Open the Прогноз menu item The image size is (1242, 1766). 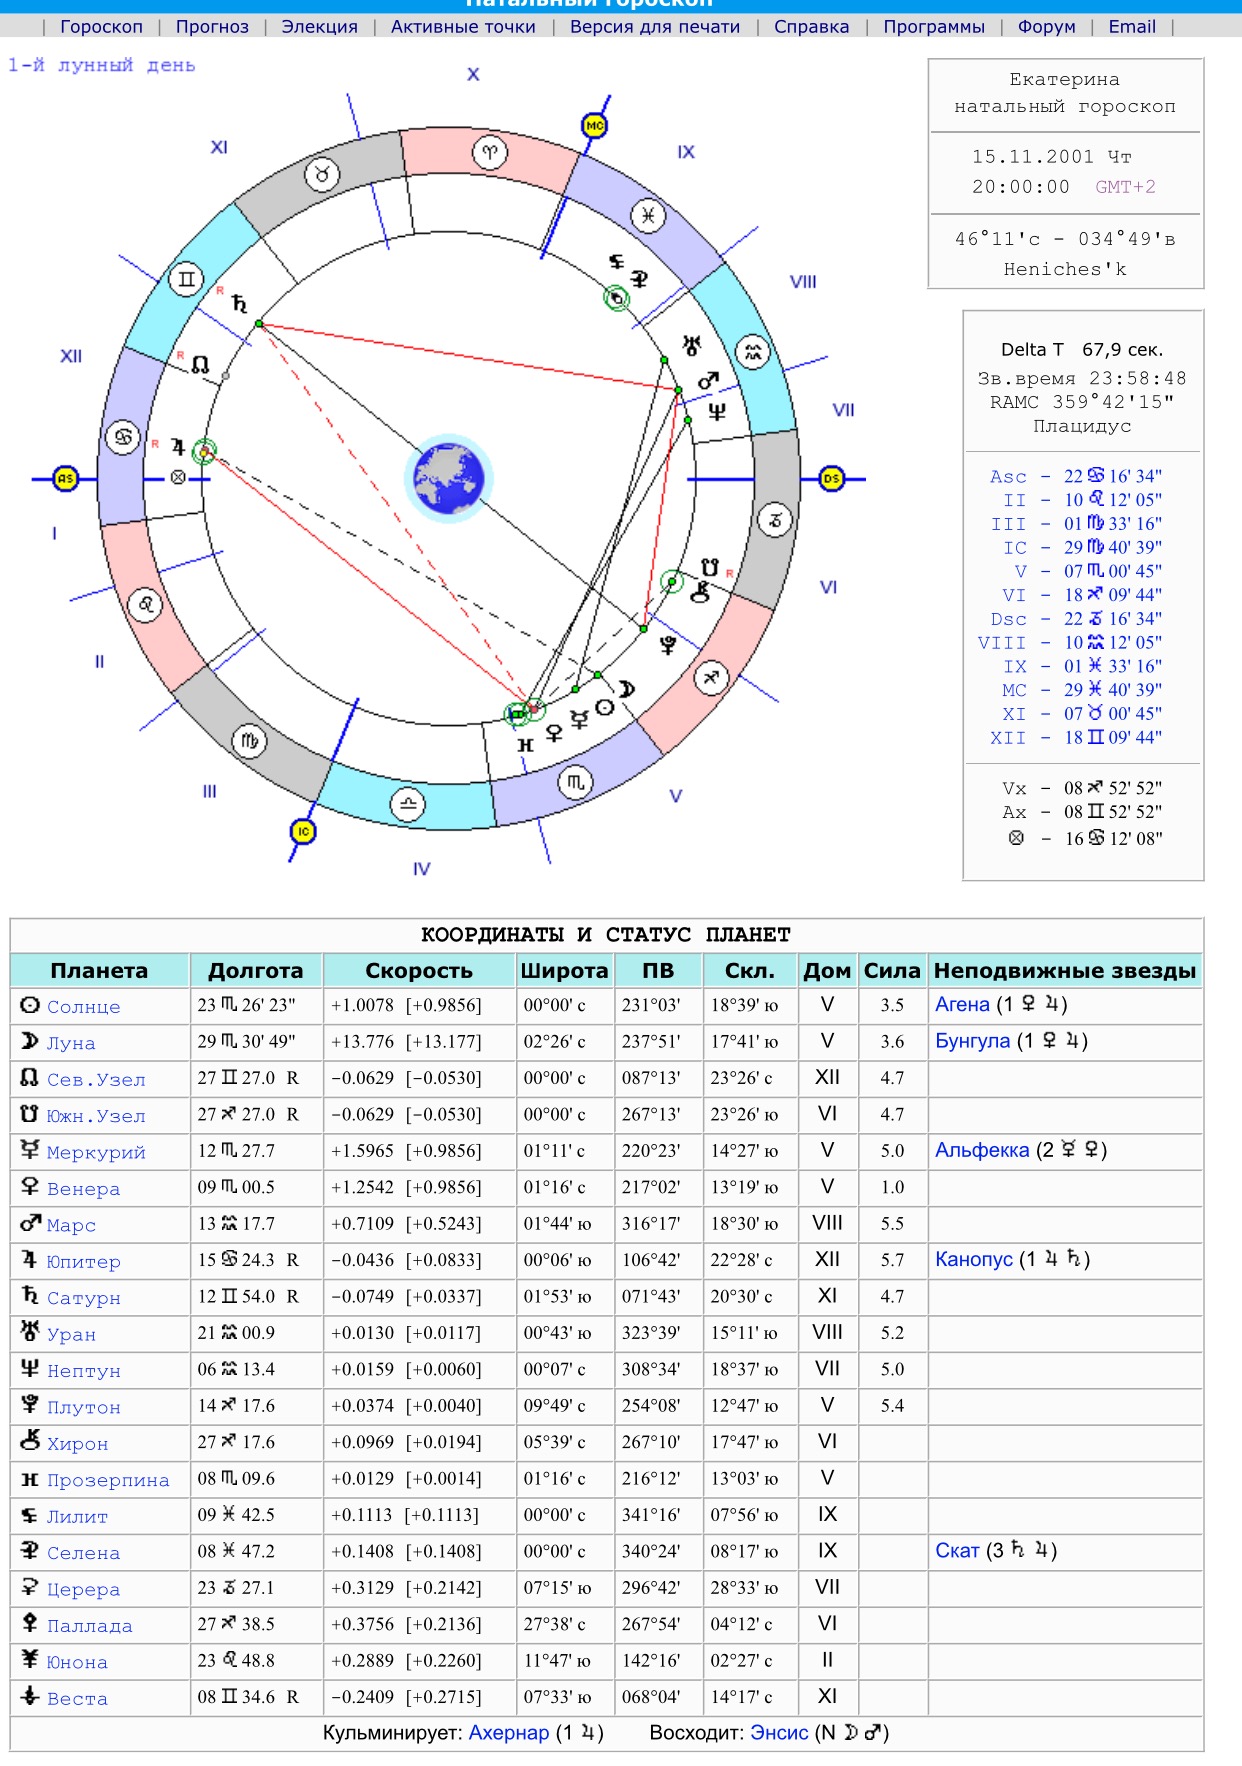(x=212, y=27)
